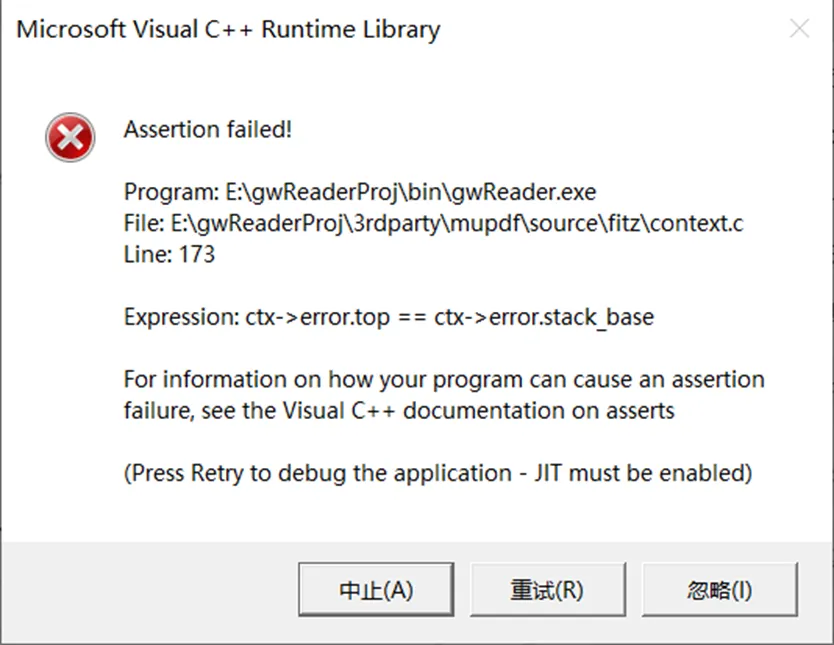
Task: Click the 'Expression:' label text
Action: click(x=182, y=317)
